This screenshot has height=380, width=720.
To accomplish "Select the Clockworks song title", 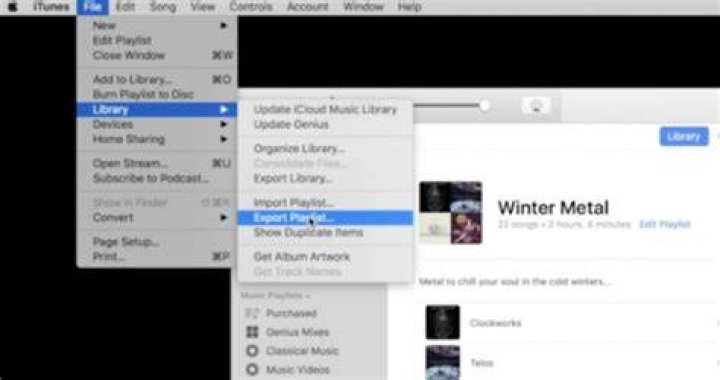I will pos(495,323).
